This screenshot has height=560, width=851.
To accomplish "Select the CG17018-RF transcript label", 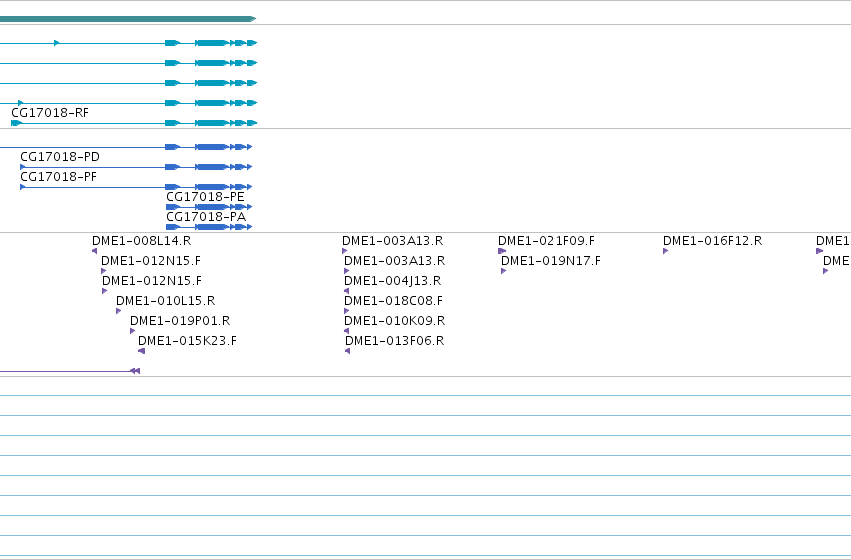I will [x=50, y=113].
